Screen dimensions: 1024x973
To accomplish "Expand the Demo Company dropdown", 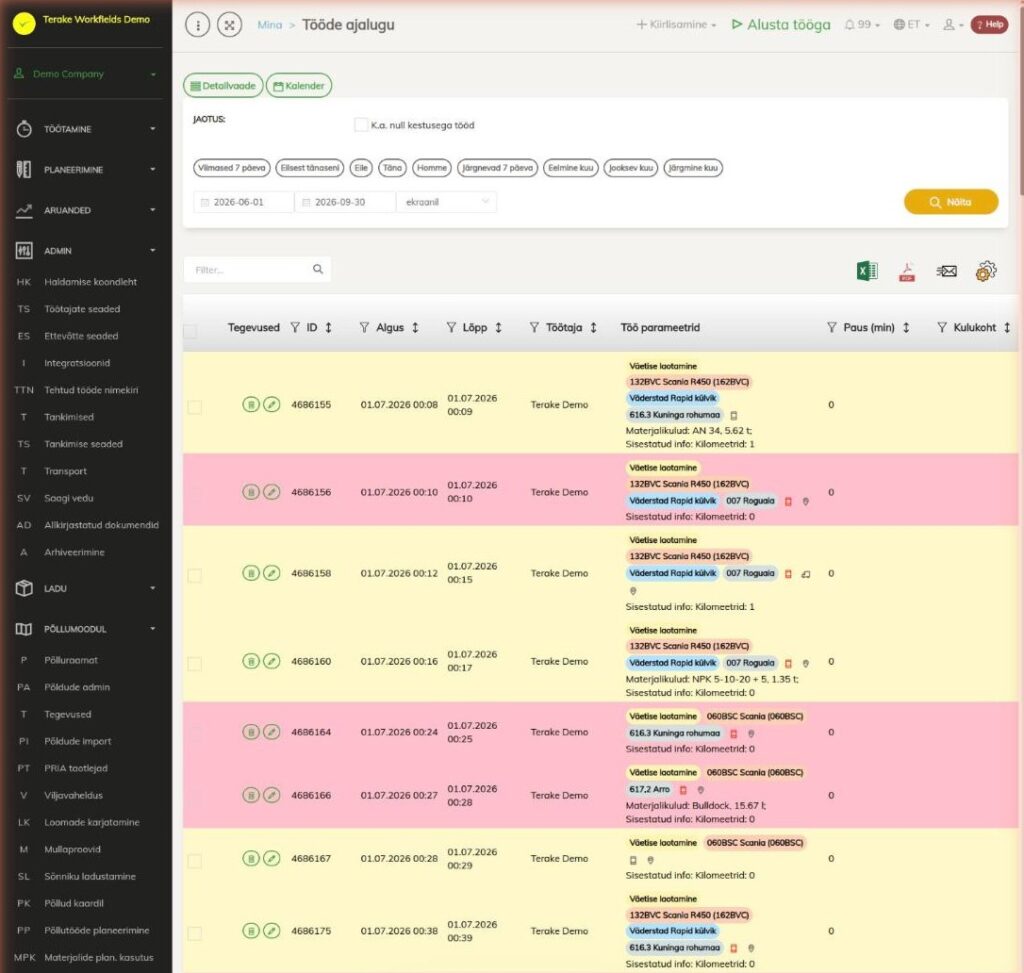I will tap(86, 74).
